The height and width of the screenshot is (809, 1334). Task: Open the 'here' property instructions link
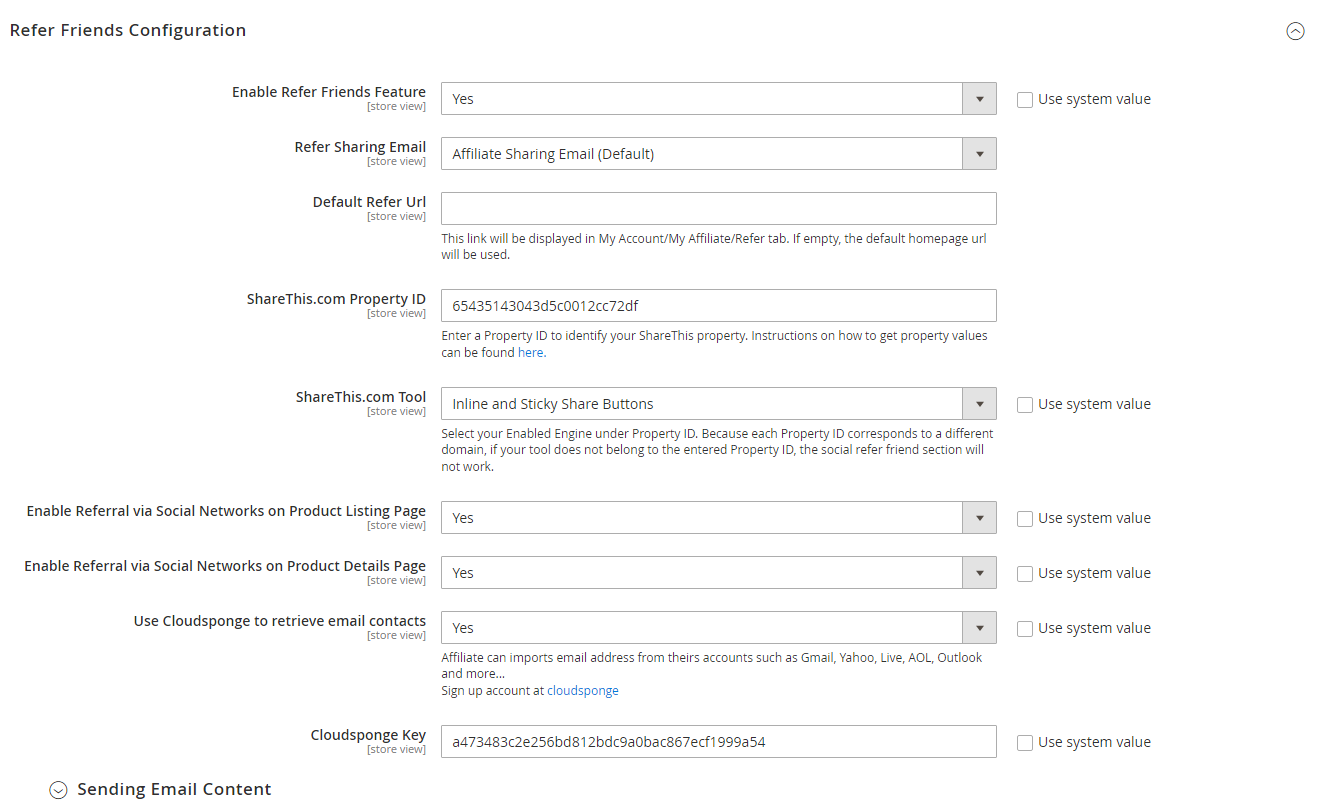coord(530,353)
